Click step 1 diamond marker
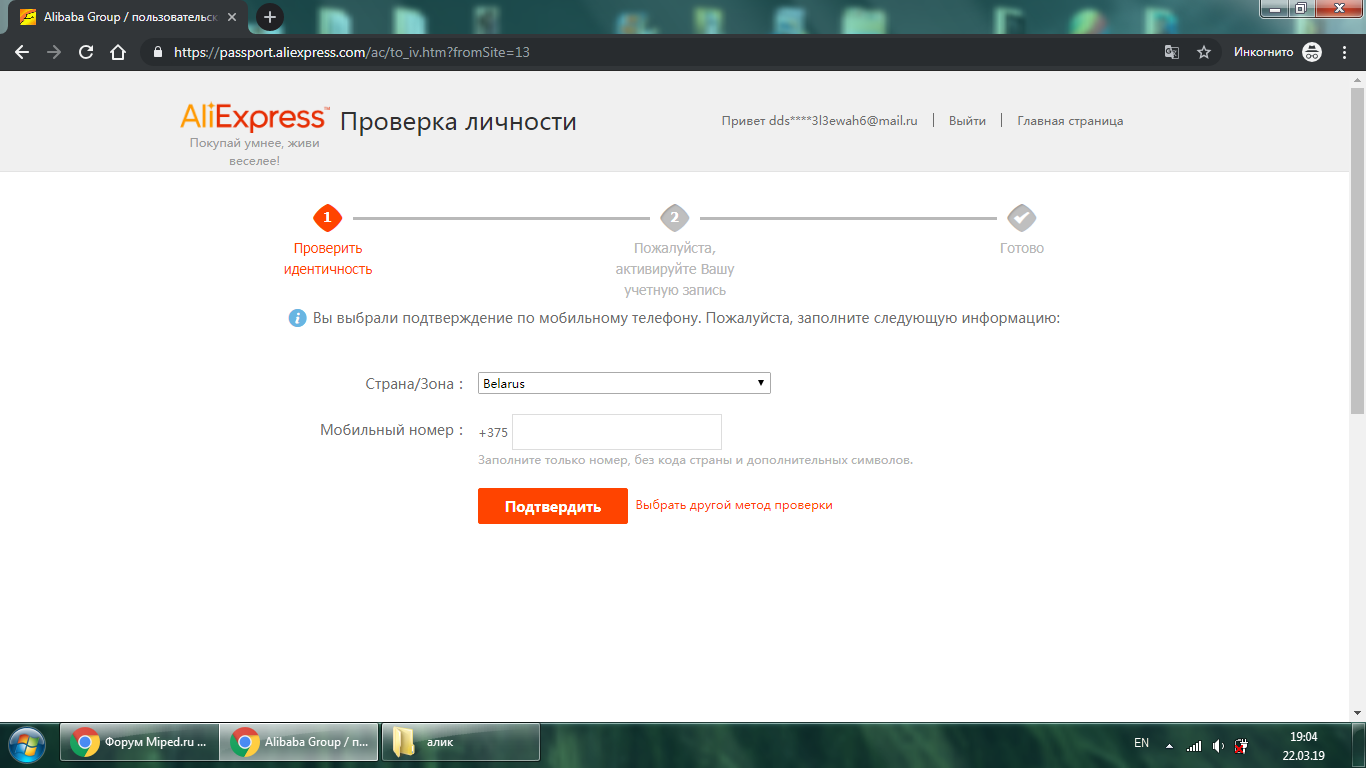The image size is (1366, 768). [x=327, y=217]
